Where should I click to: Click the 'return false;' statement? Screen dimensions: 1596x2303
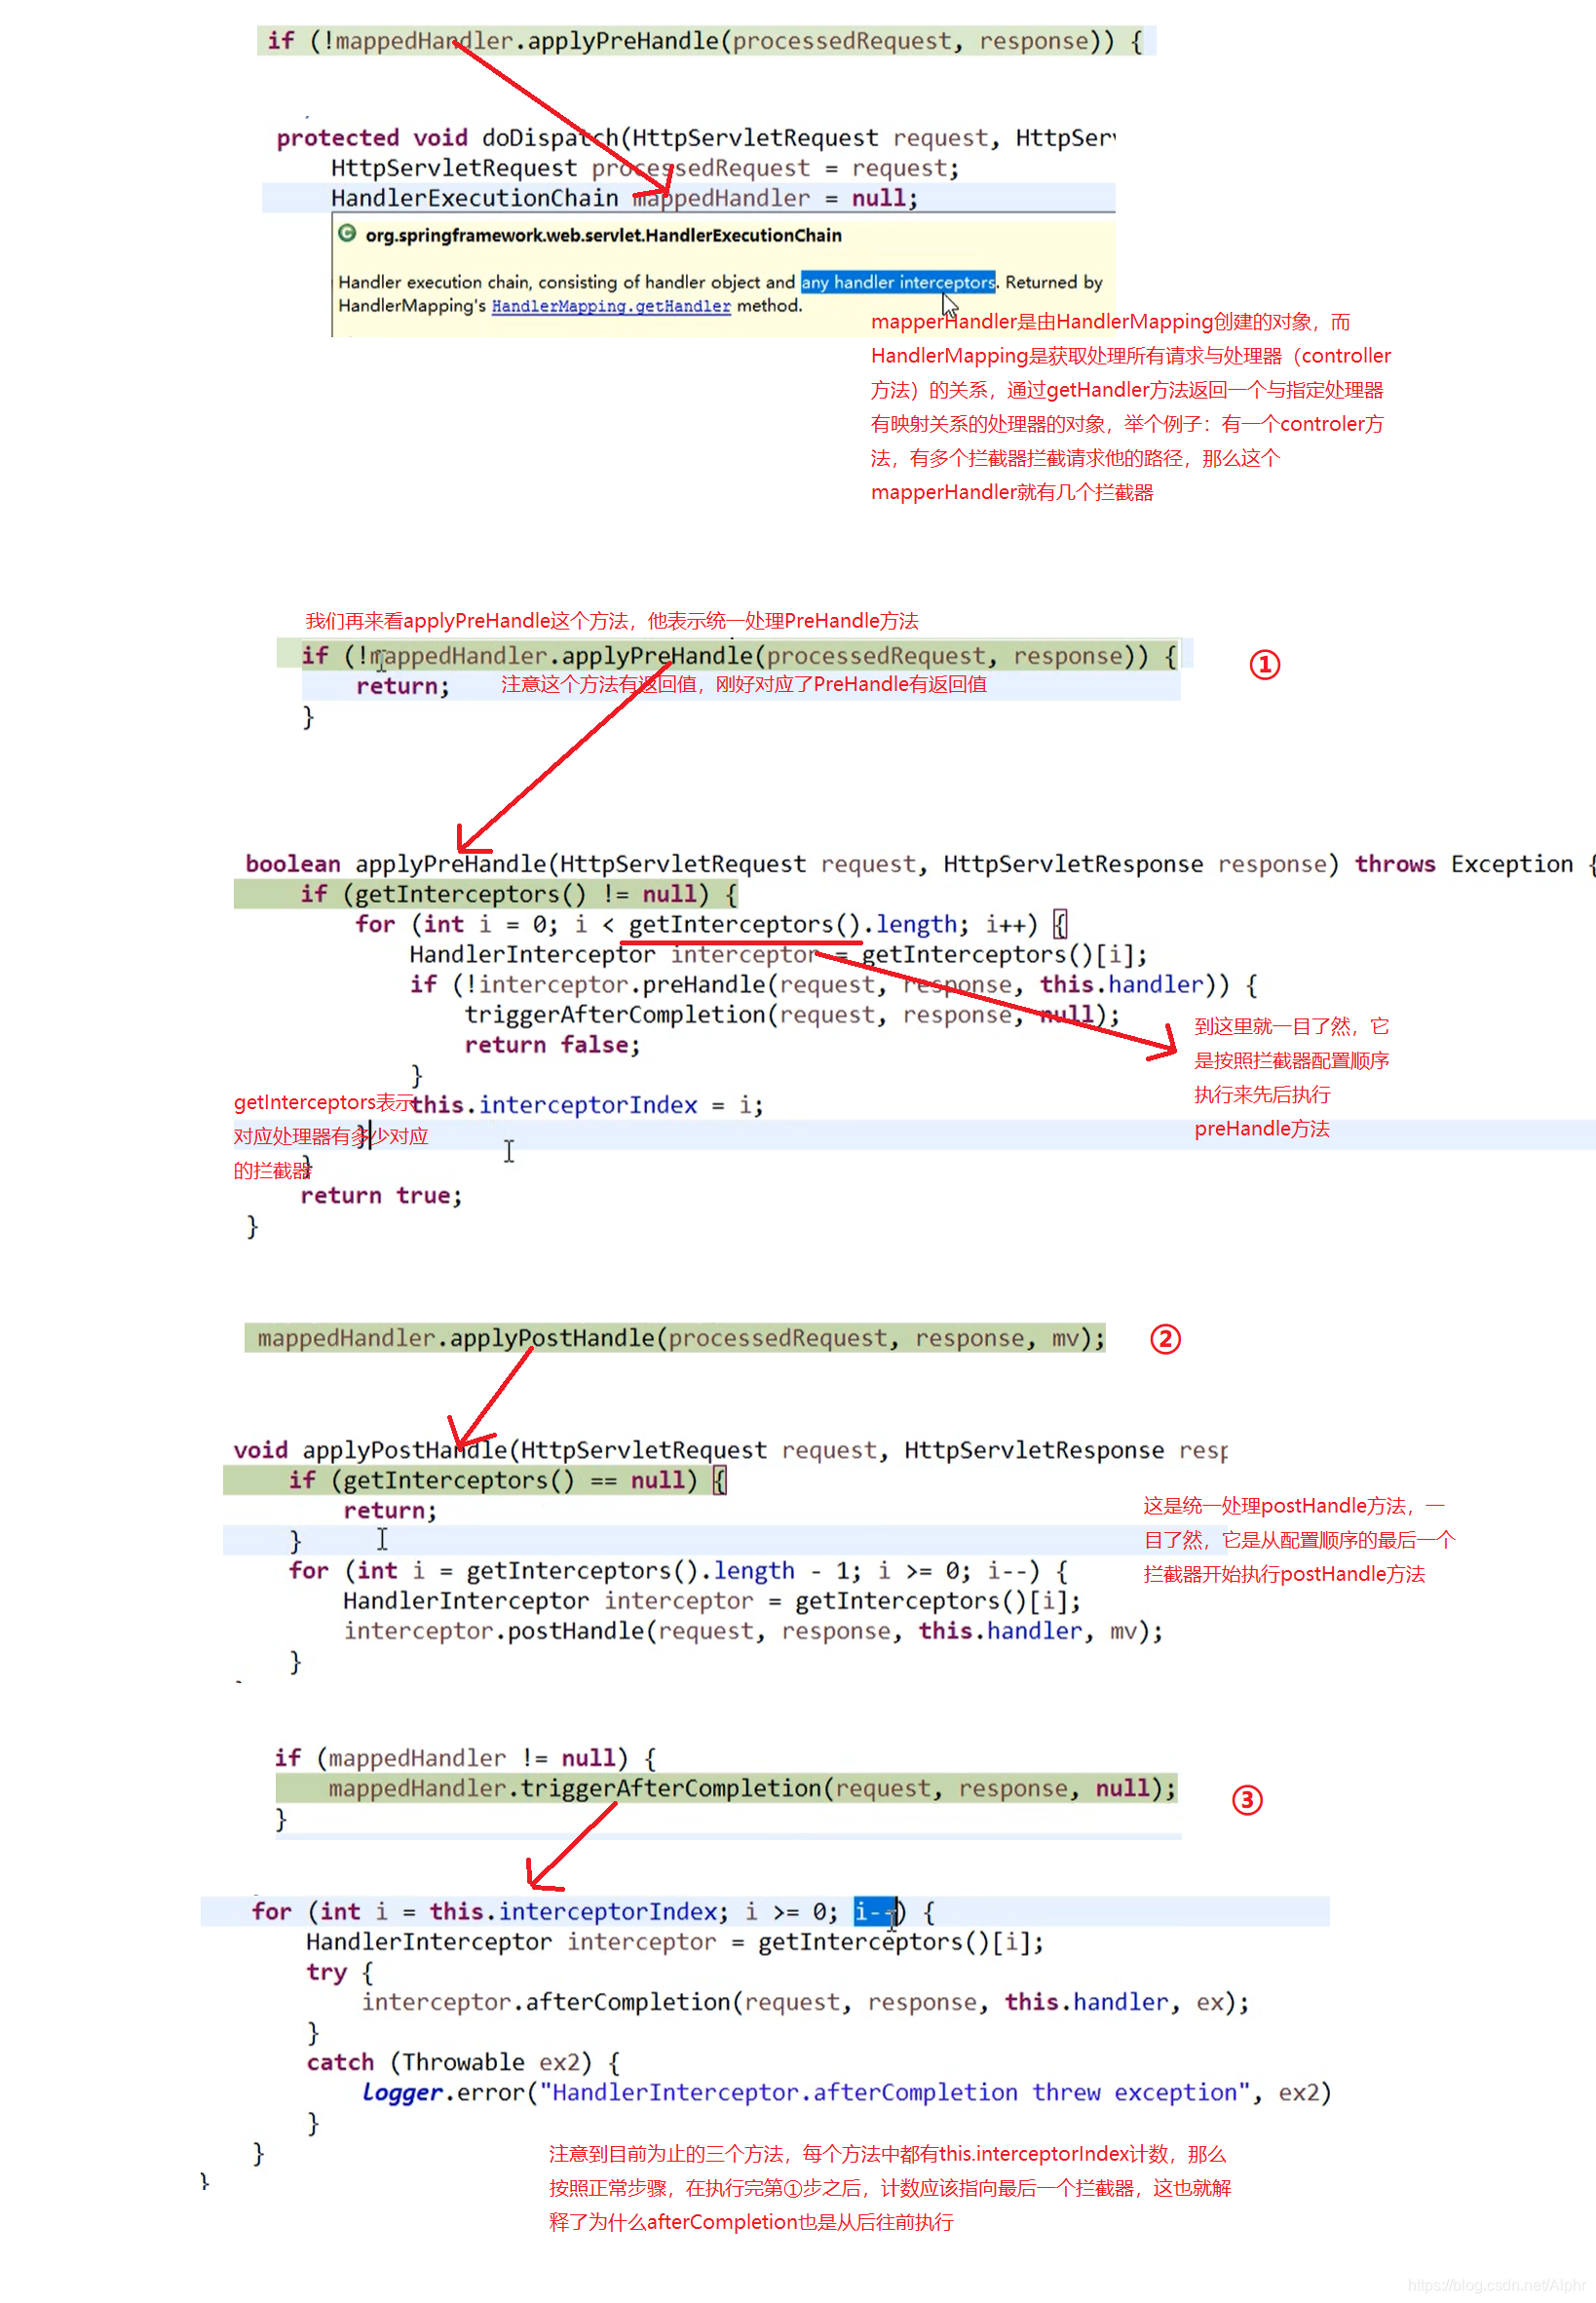(x=552, y=1045)
